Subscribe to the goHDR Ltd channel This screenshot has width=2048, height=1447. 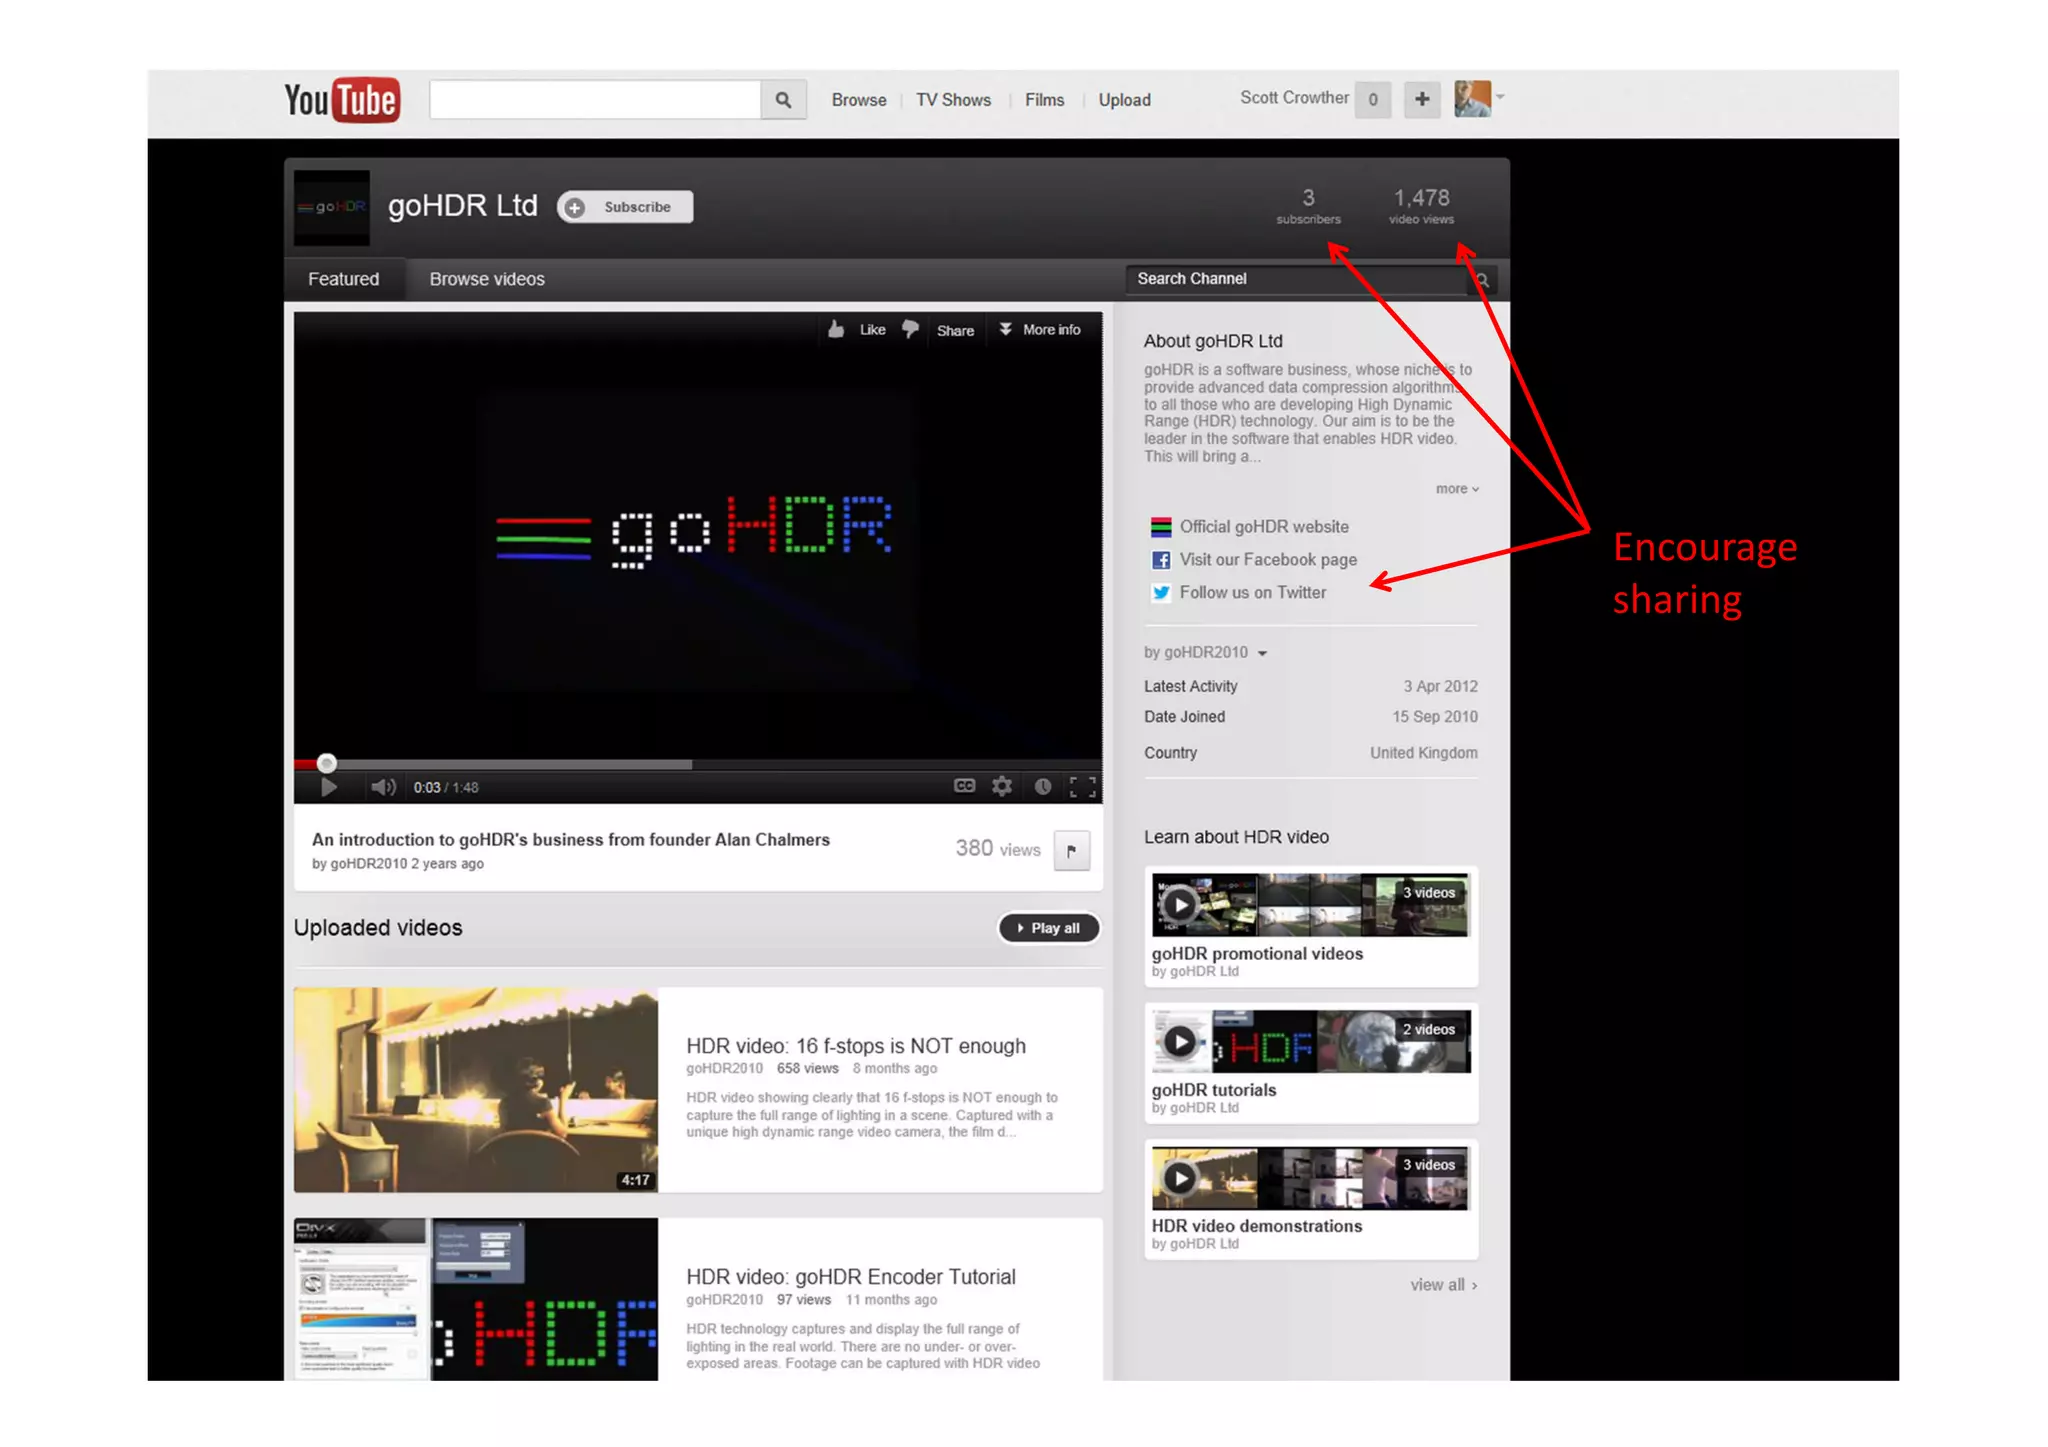click(x=626, y=207)
